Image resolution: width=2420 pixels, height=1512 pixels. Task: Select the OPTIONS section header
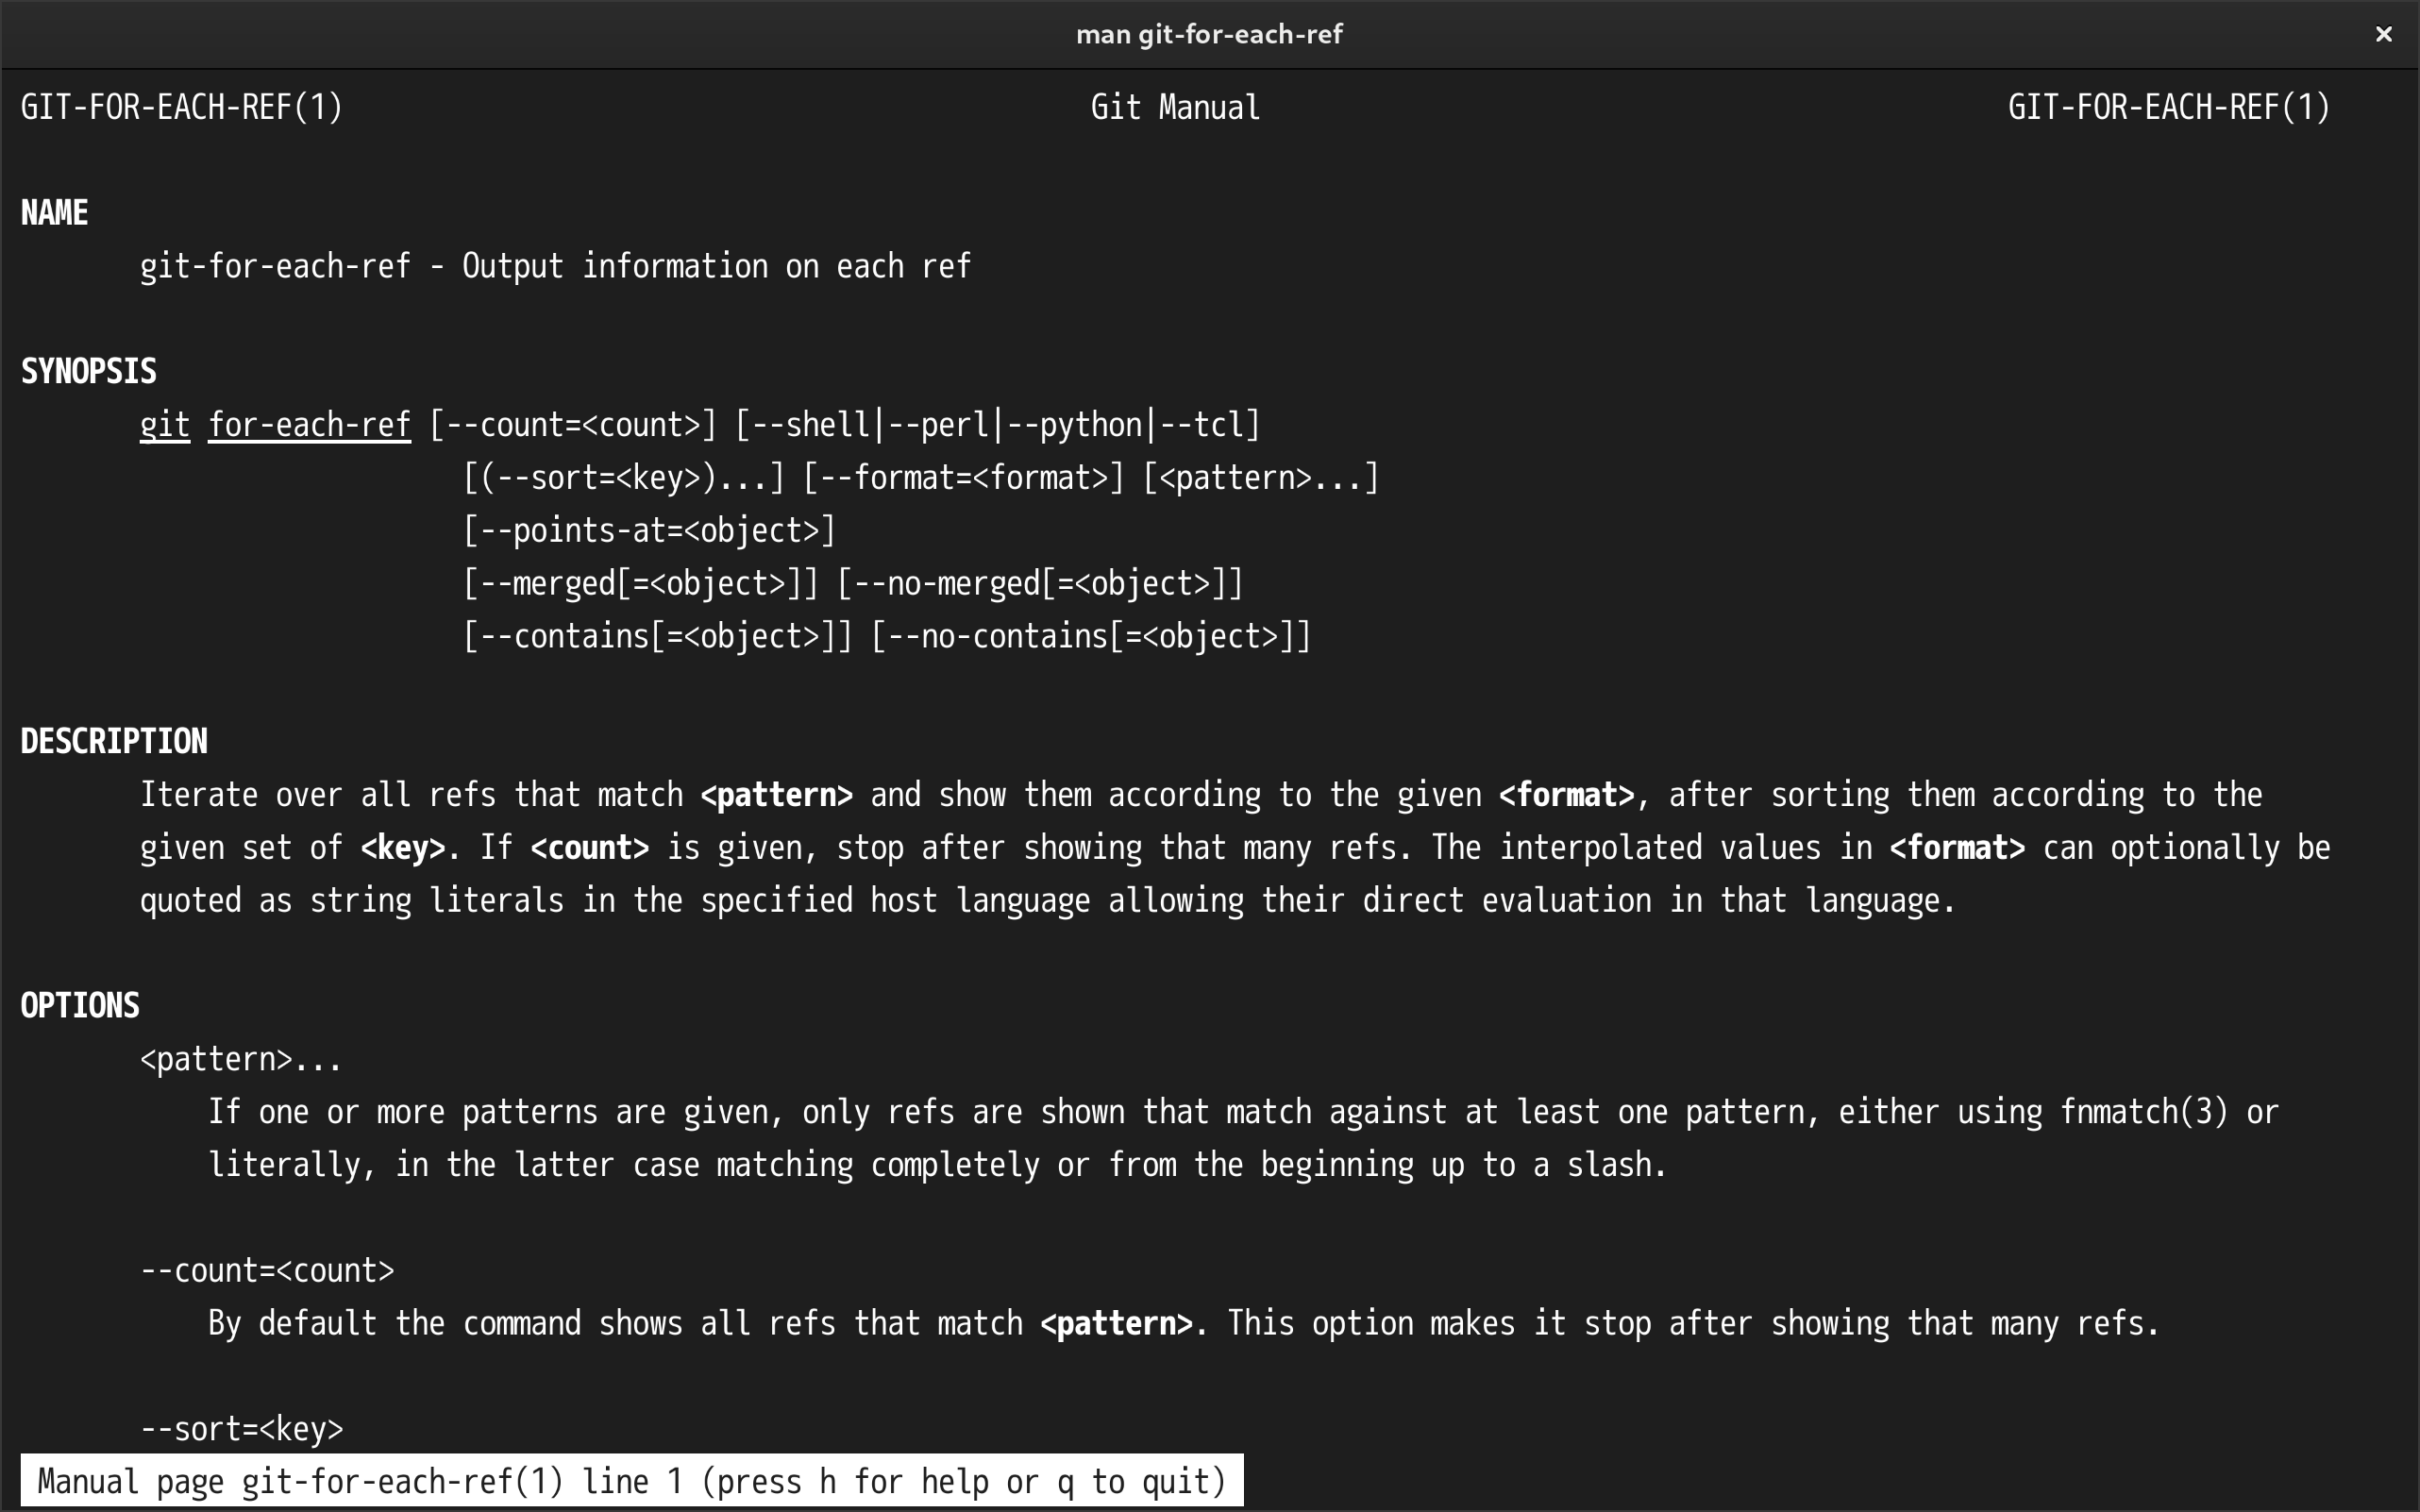click(x=79, y=1005)
